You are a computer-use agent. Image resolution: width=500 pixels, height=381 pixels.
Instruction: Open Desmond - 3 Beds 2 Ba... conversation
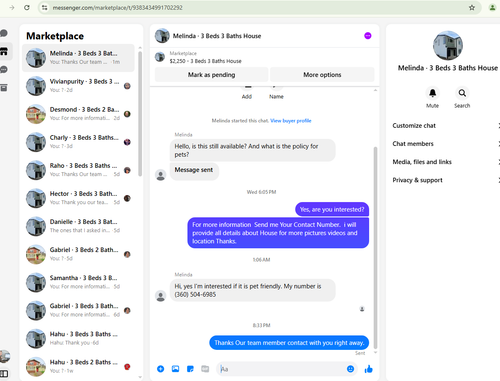[x=78, y=114]
